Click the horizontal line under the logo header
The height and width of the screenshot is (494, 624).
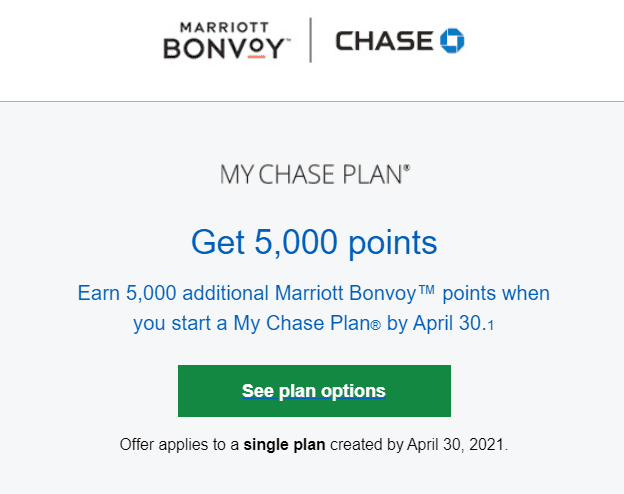point(312,102)
